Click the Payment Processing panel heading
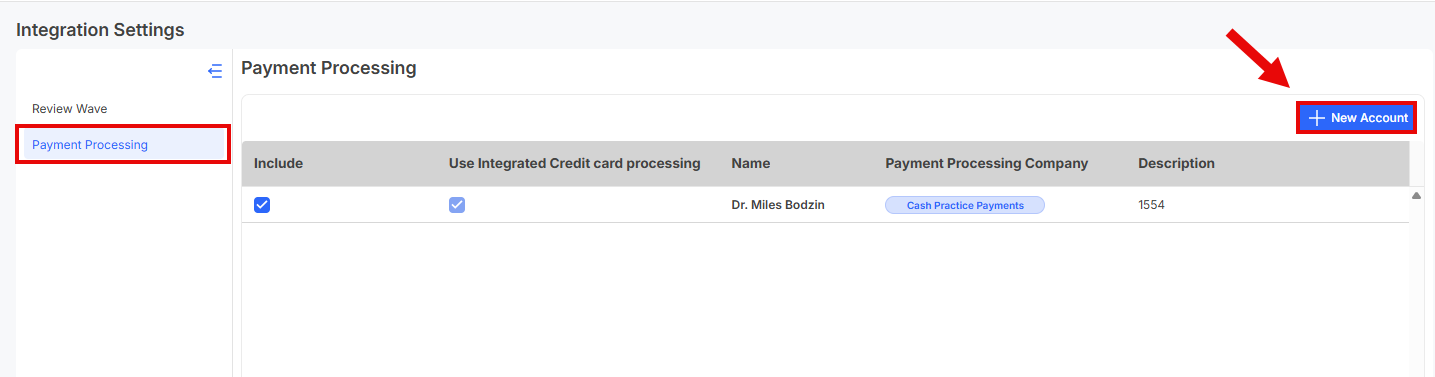 329,68
